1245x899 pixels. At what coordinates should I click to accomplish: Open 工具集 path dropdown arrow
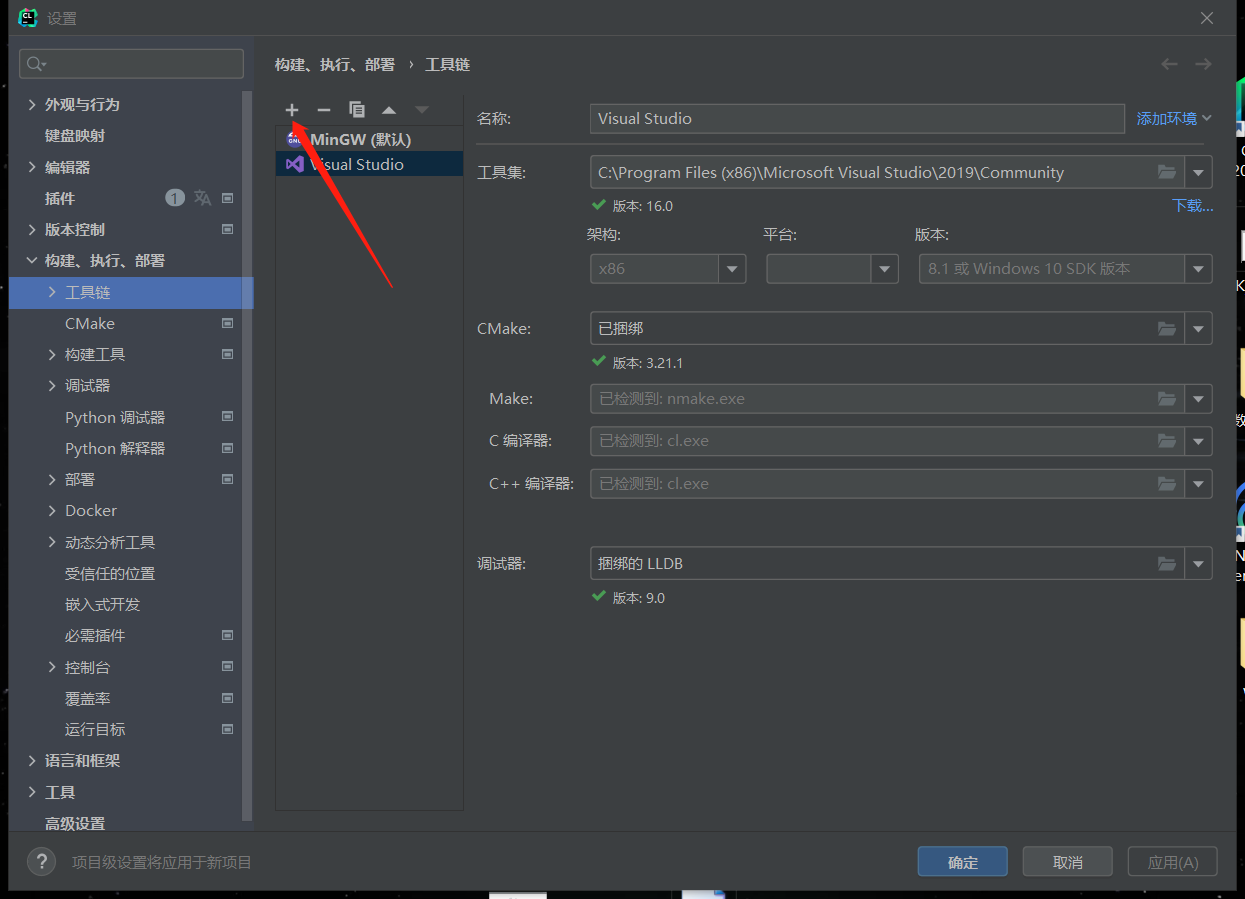click(x=1199, y=172)
